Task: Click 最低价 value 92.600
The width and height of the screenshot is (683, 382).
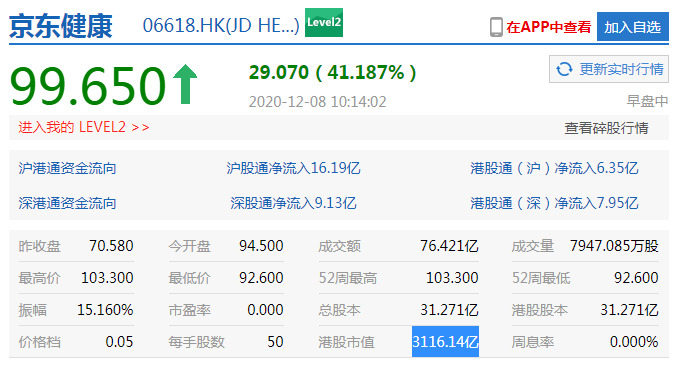Action: tap(261, 277)
